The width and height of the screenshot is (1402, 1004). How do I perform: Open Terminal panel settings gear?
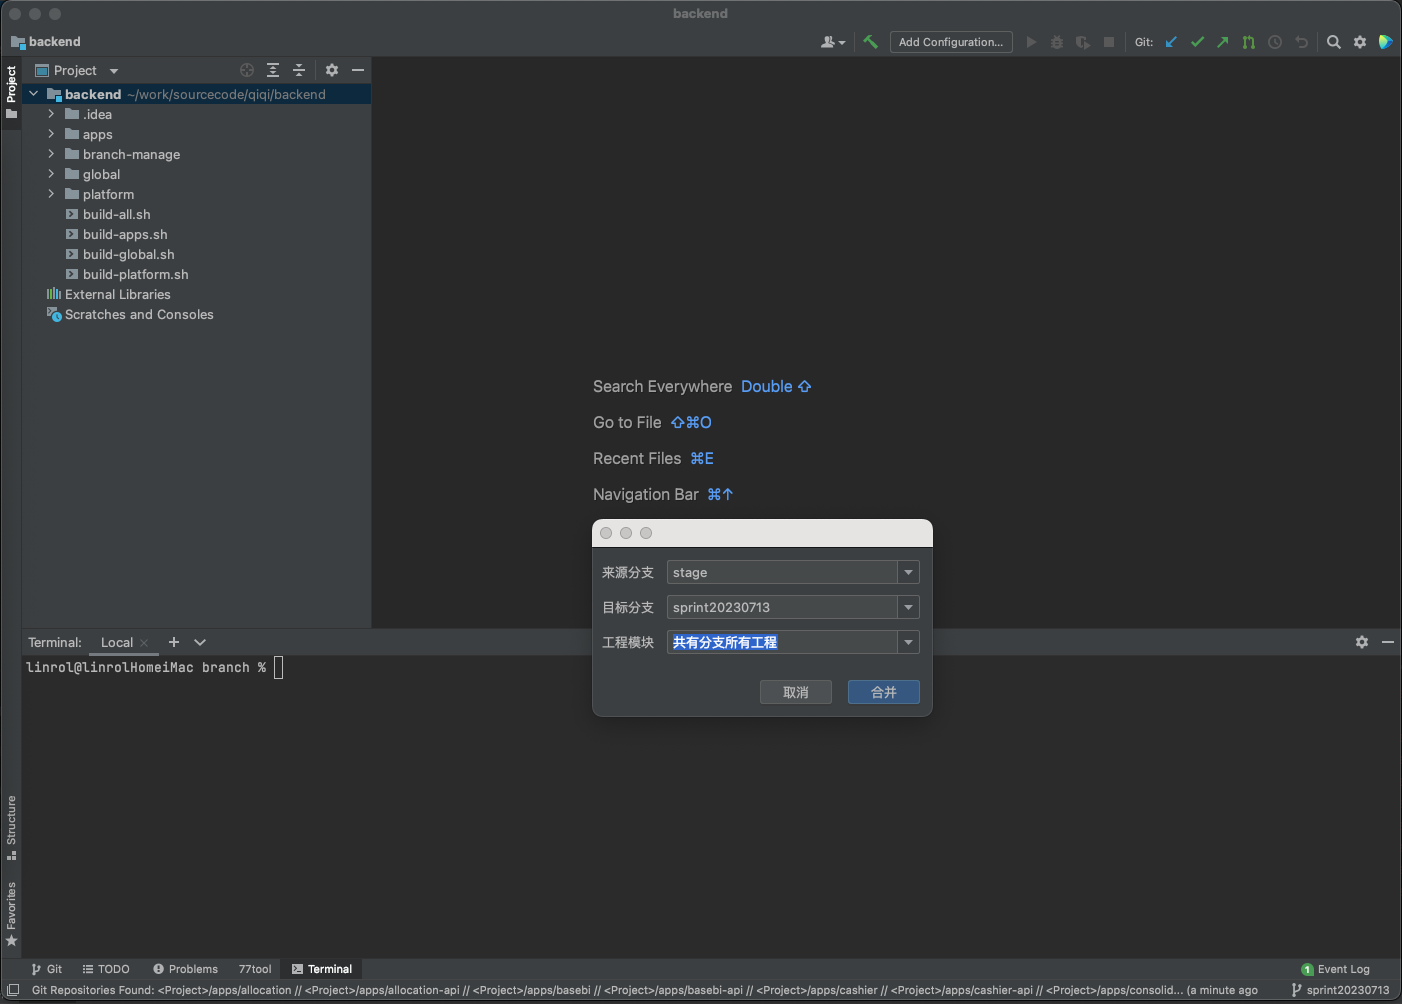[x=1362, y=642]
